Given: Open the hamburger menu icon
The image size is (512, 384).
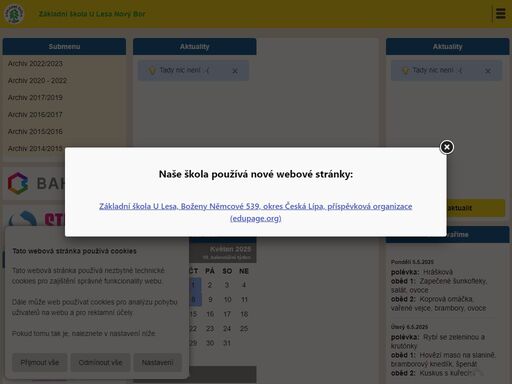Looking at the screenshot, I should coord(500,14).
